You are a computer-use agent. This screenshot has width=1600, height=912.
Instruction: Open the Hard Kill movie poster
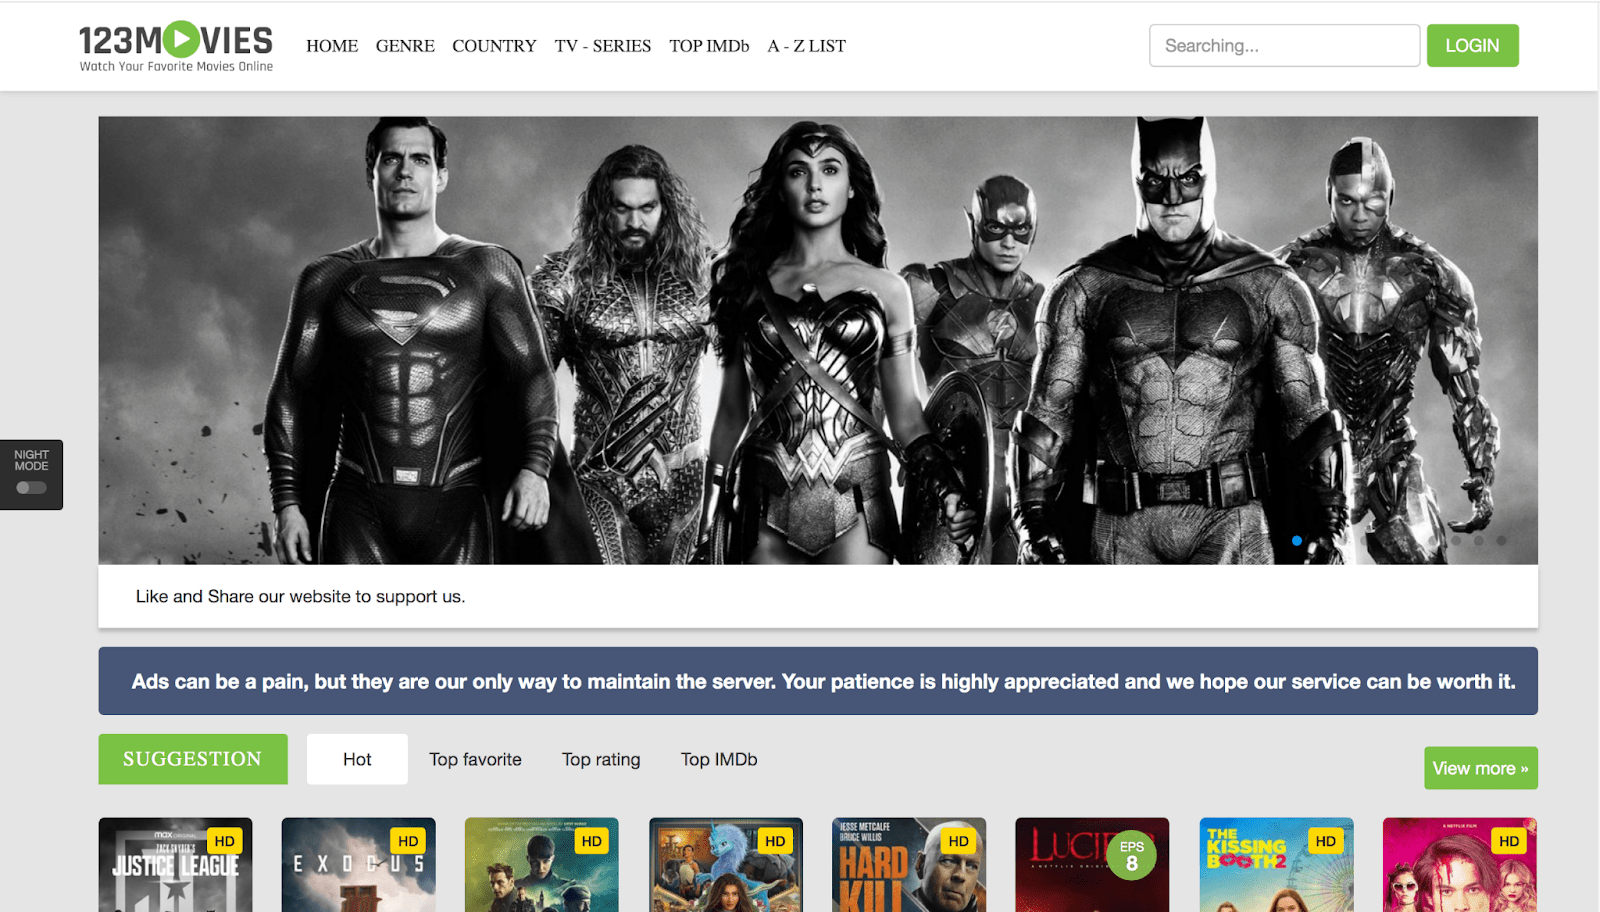click(x=909, y=865)
